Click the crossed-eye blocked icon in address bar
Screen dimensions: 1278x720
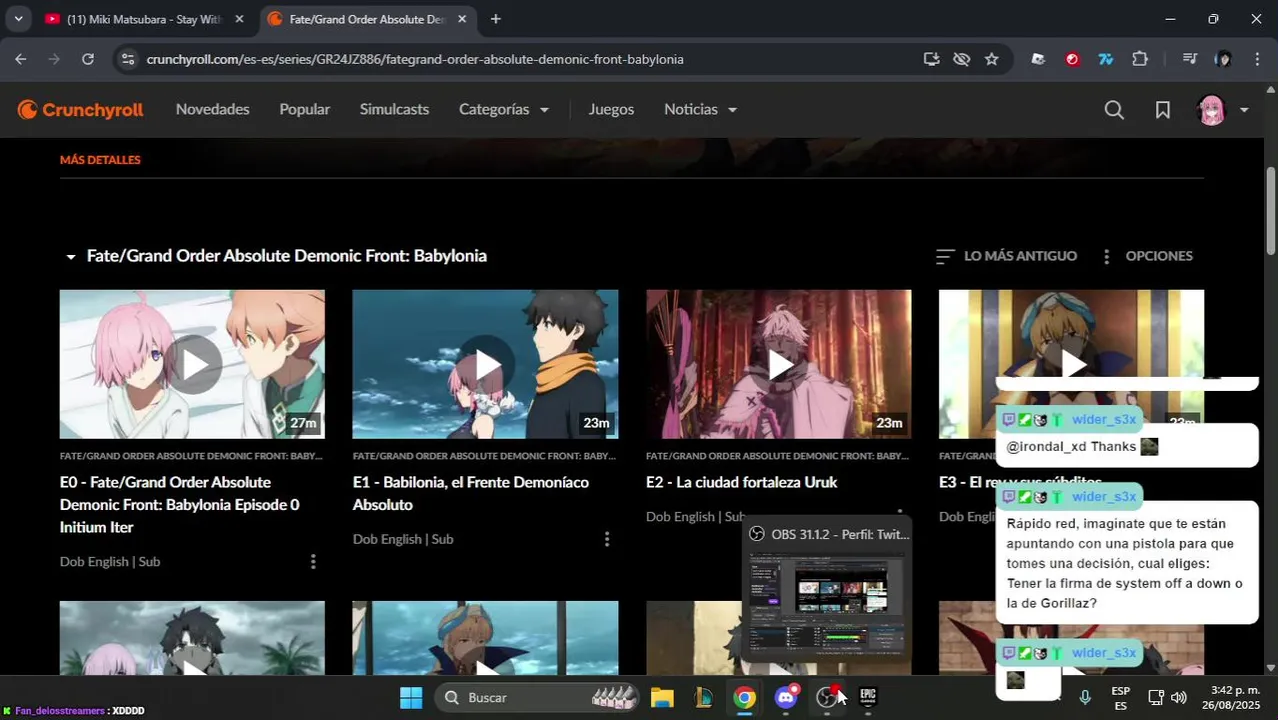962,59
